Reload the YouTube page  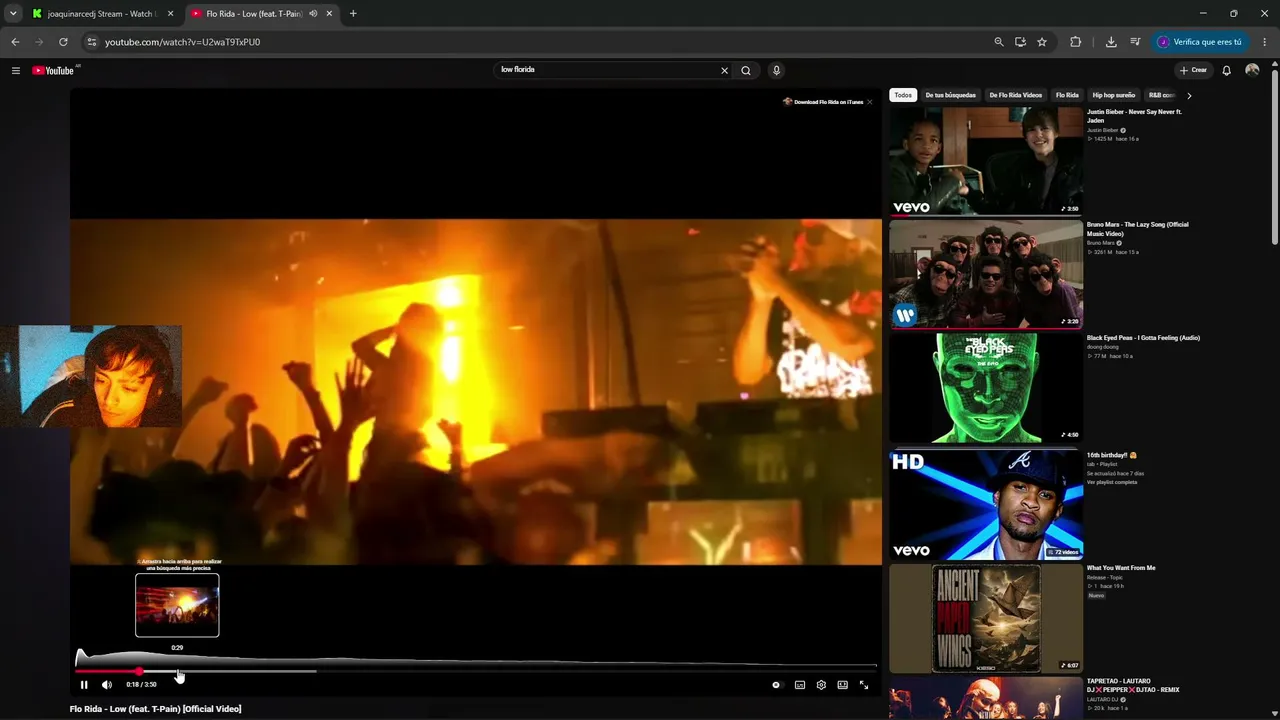click(x=63, y=42)
